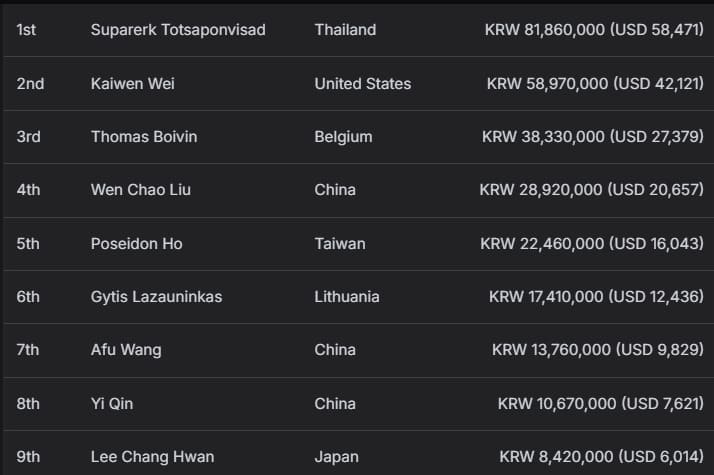Select the Japan country cell

coord(336,457)
